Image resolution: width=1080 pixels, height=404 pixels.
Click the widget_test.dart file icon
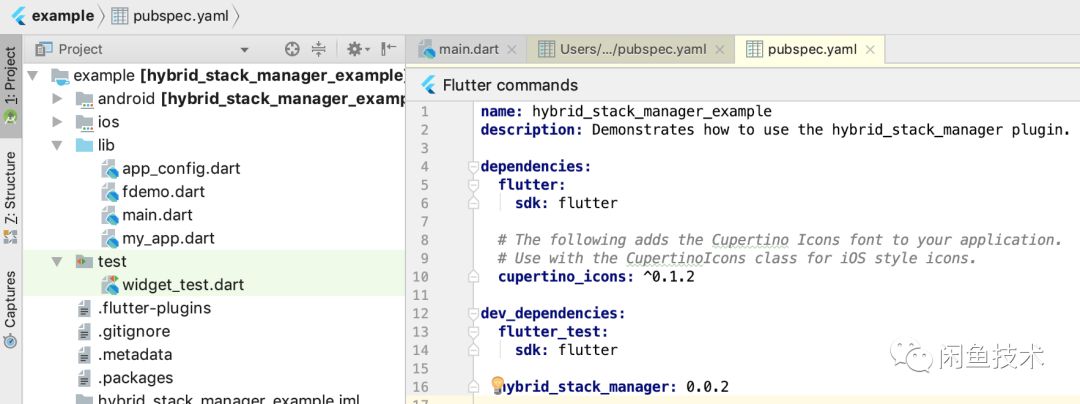click(x=110, y=285)
